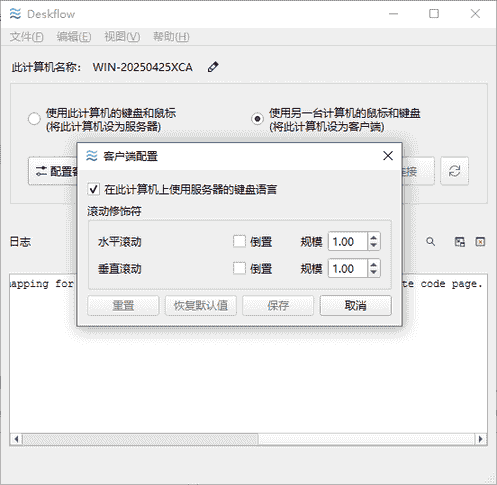This screenshot has width=497, height=485.
Task: Click the Deskflow logo in title bar
Action: pyautogui.click(x=15, y=14)
